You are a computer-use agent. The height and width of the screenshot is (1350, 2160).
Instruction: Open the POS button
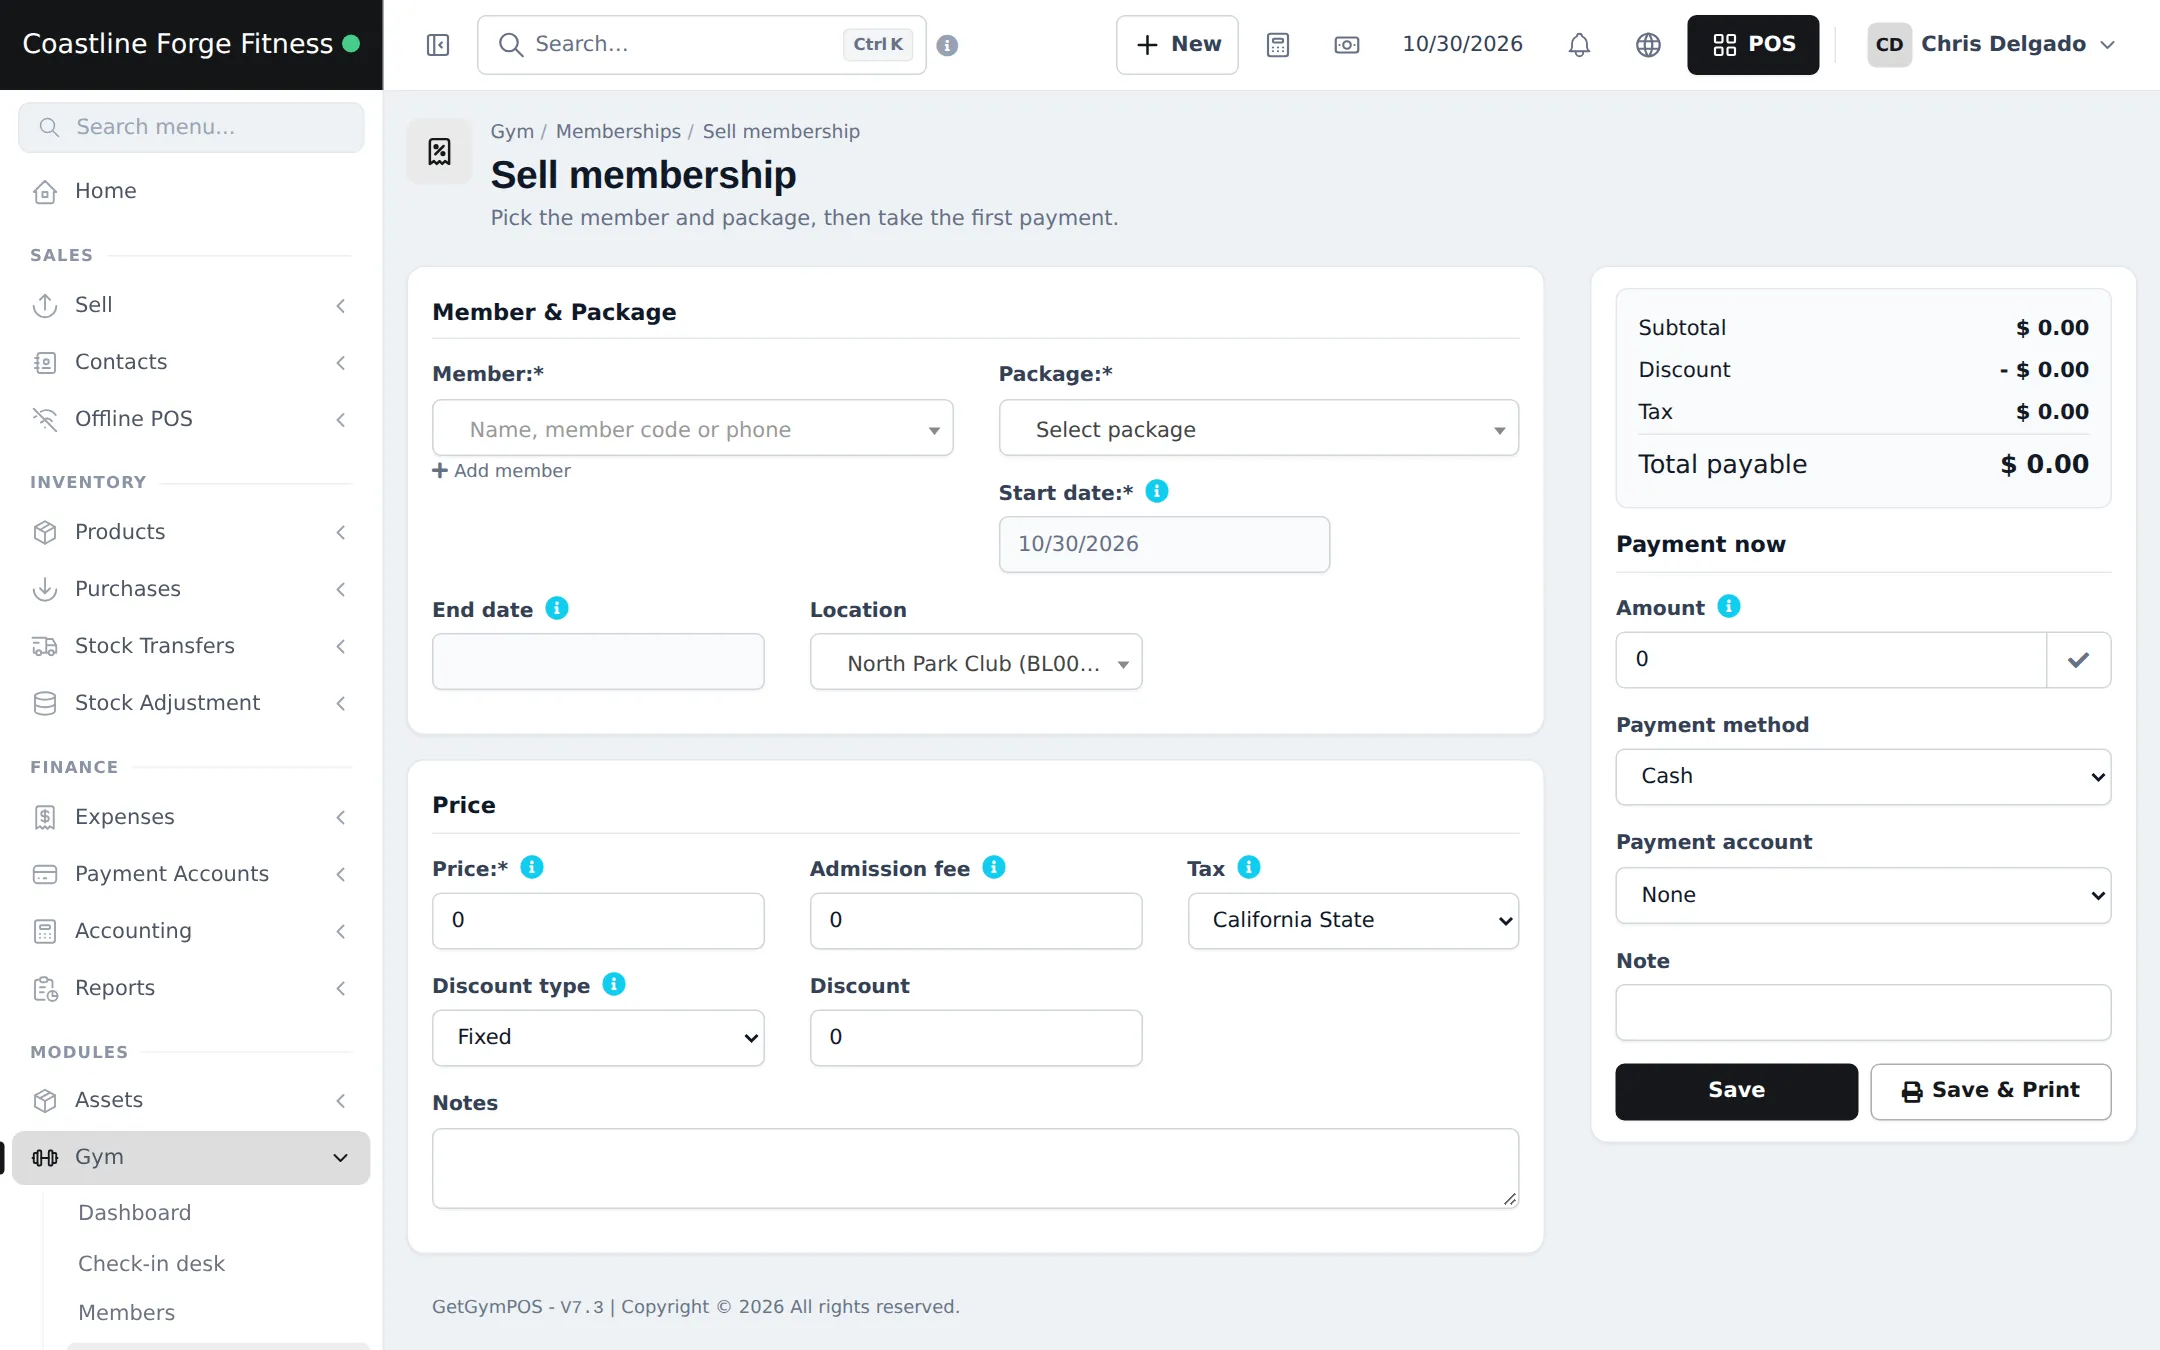click(1753, 45)
